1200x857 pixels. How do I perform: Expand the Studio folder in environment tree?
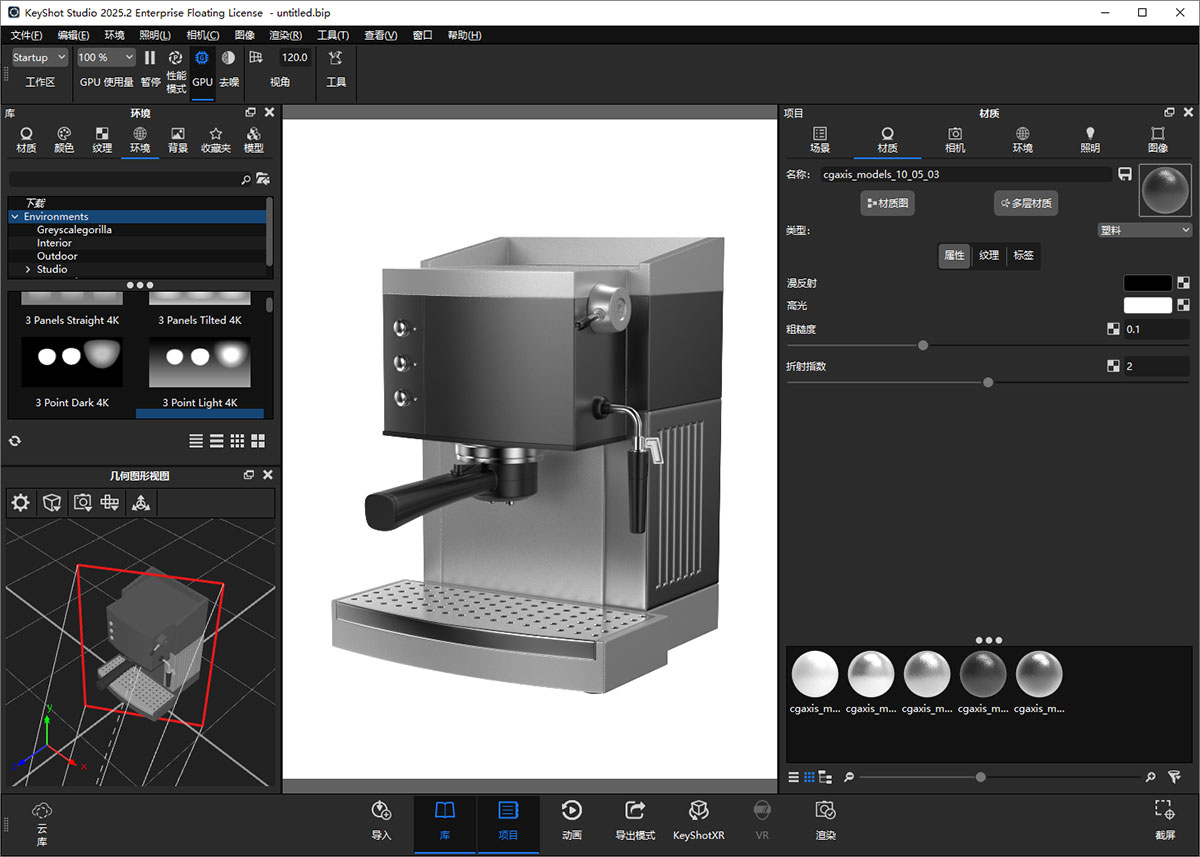tap(28, 269)
